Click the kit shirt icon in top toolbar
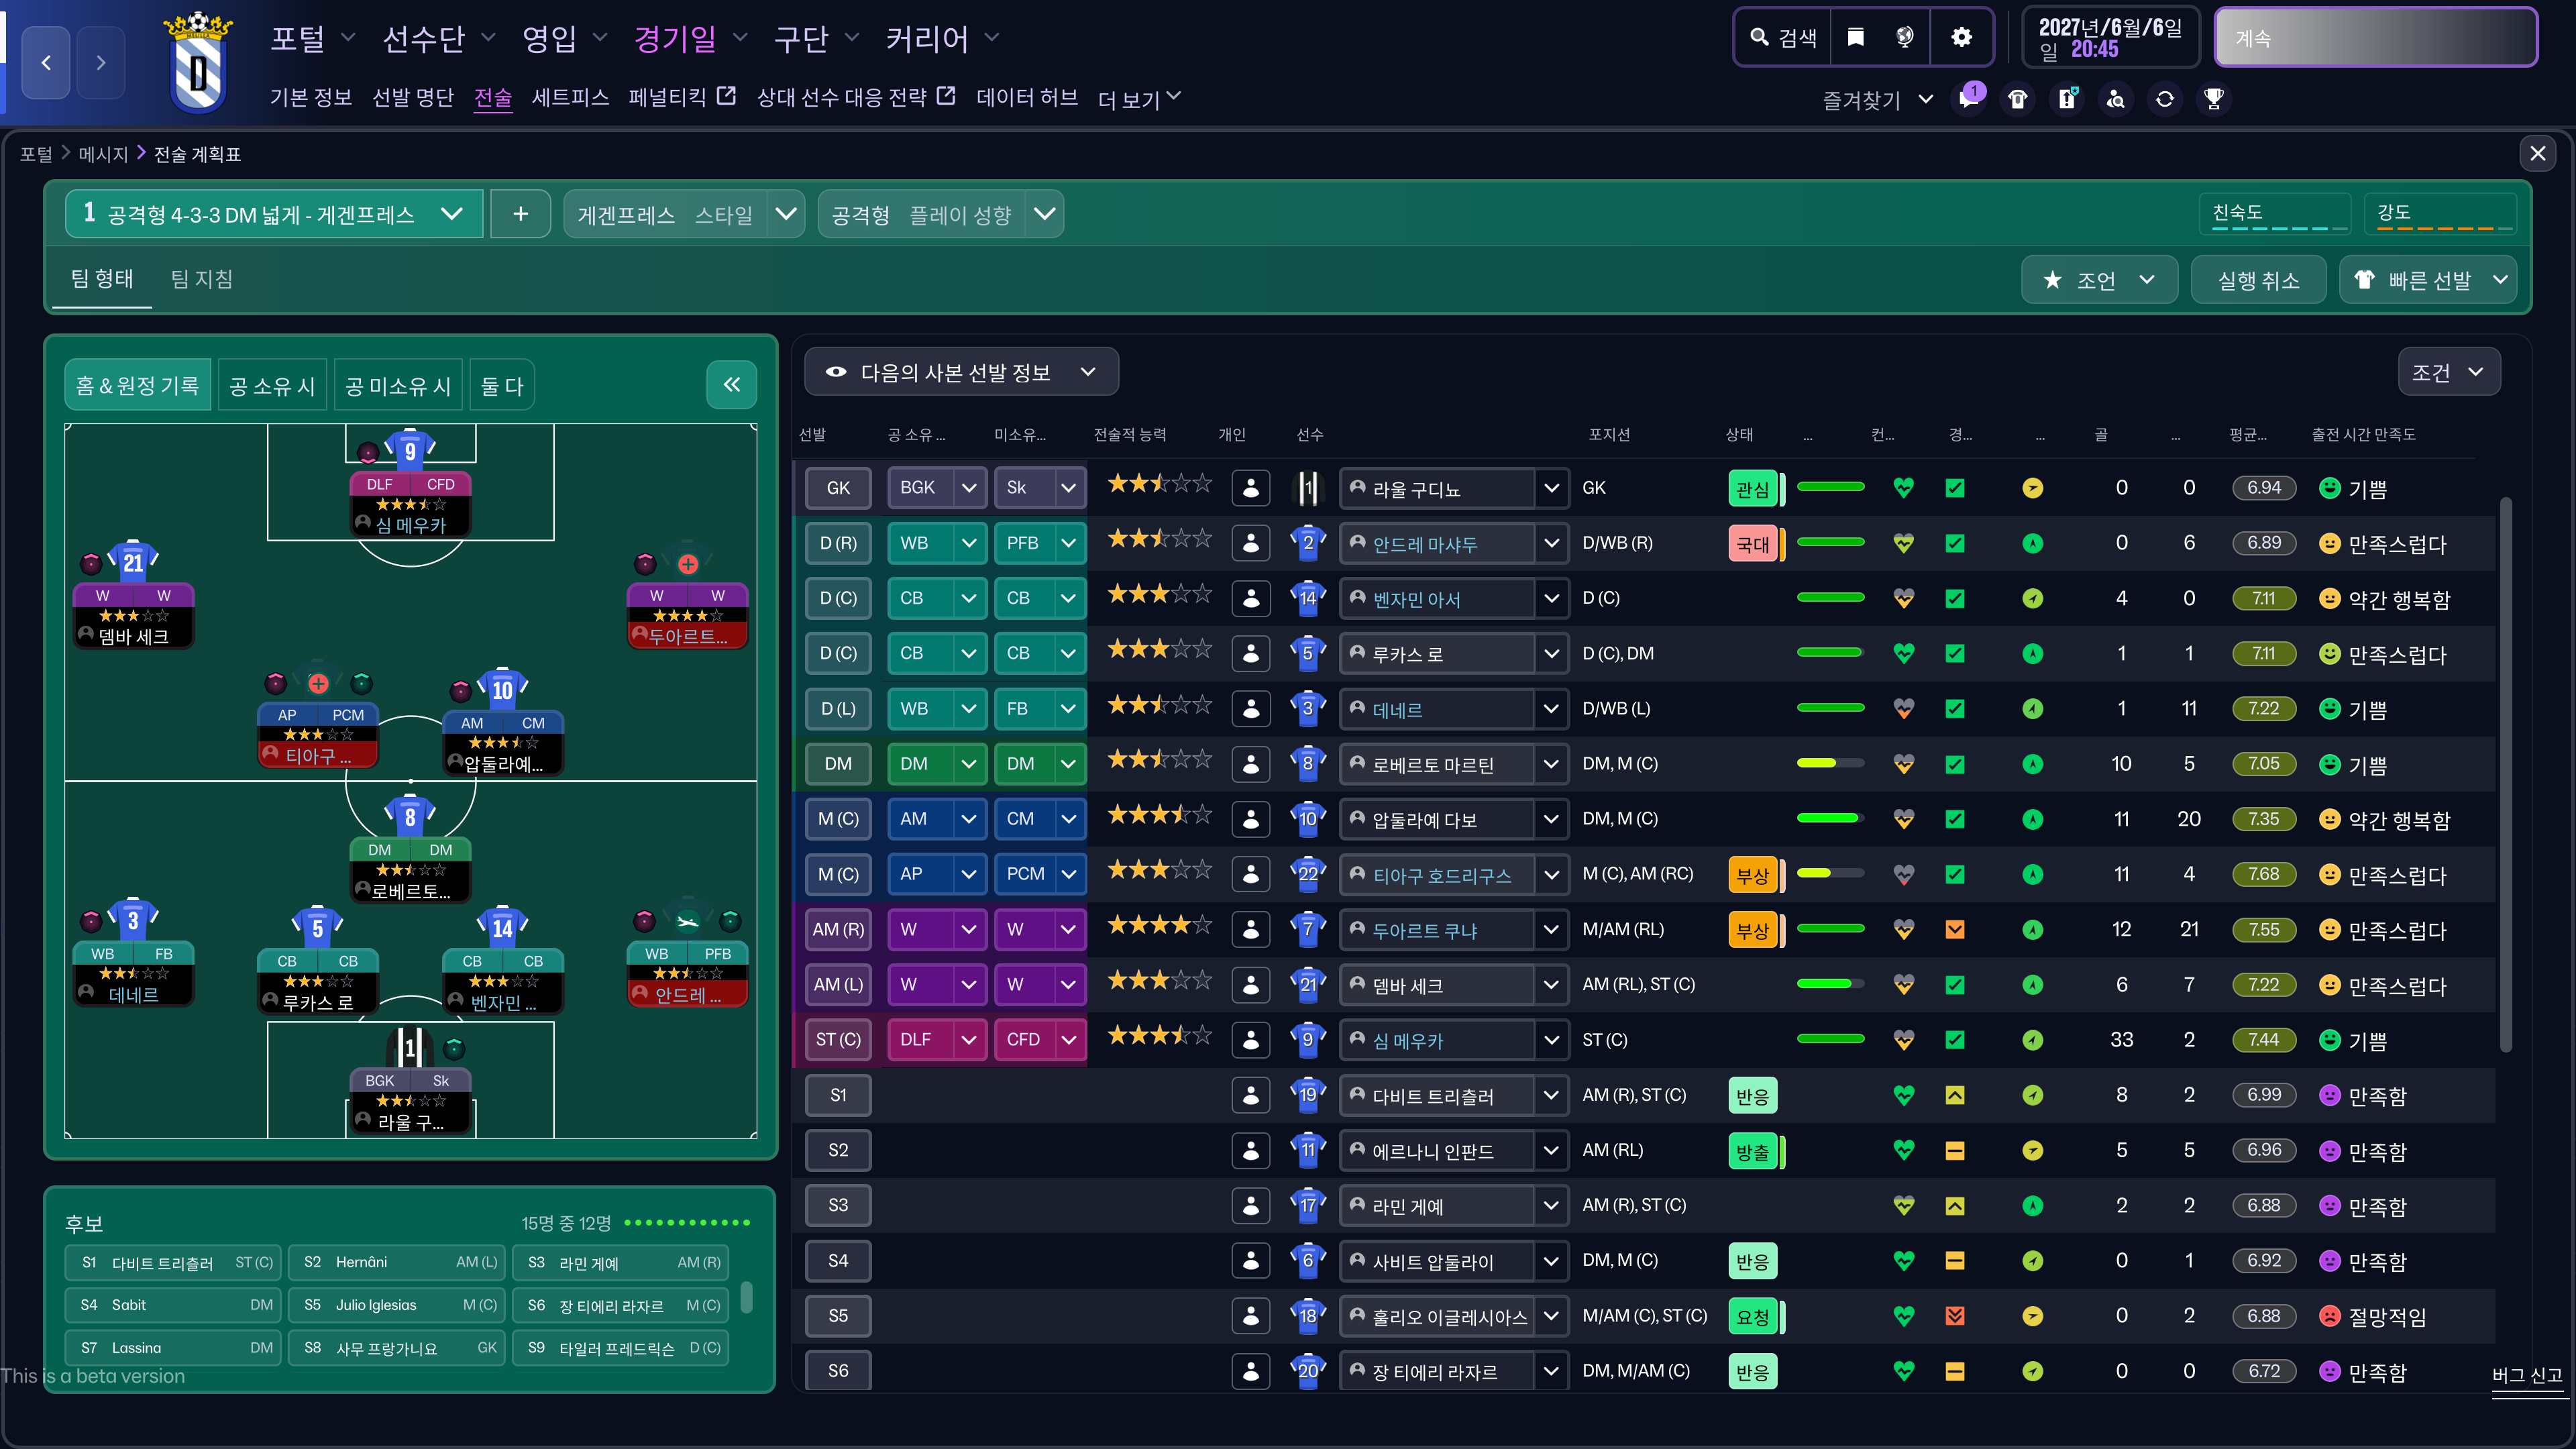This screenshot has width=2576, height=1449. coord(2017,99)
